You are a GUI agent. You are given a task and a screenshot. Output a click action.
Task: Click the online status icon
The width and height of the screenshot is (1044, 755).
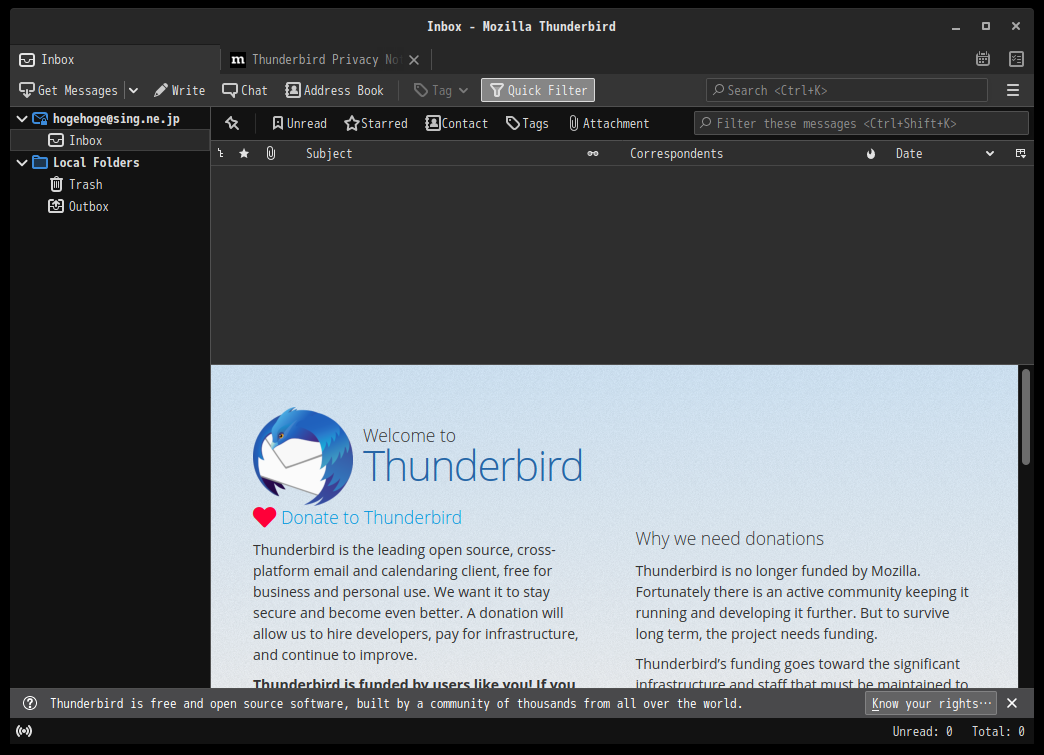coord(24,731)
